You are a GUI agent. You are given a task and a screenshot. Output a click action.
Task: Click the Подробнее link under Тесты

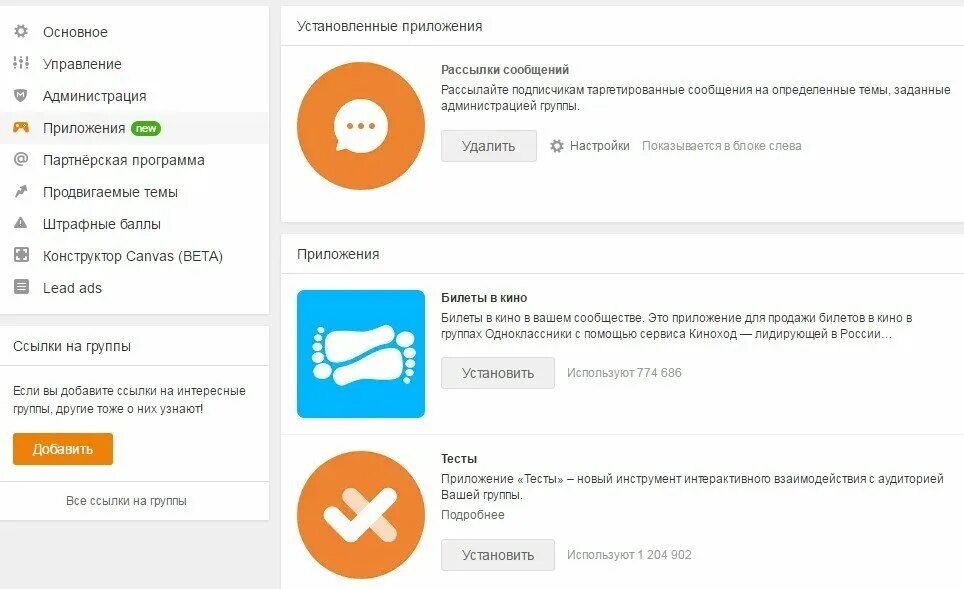pos(472,515)
